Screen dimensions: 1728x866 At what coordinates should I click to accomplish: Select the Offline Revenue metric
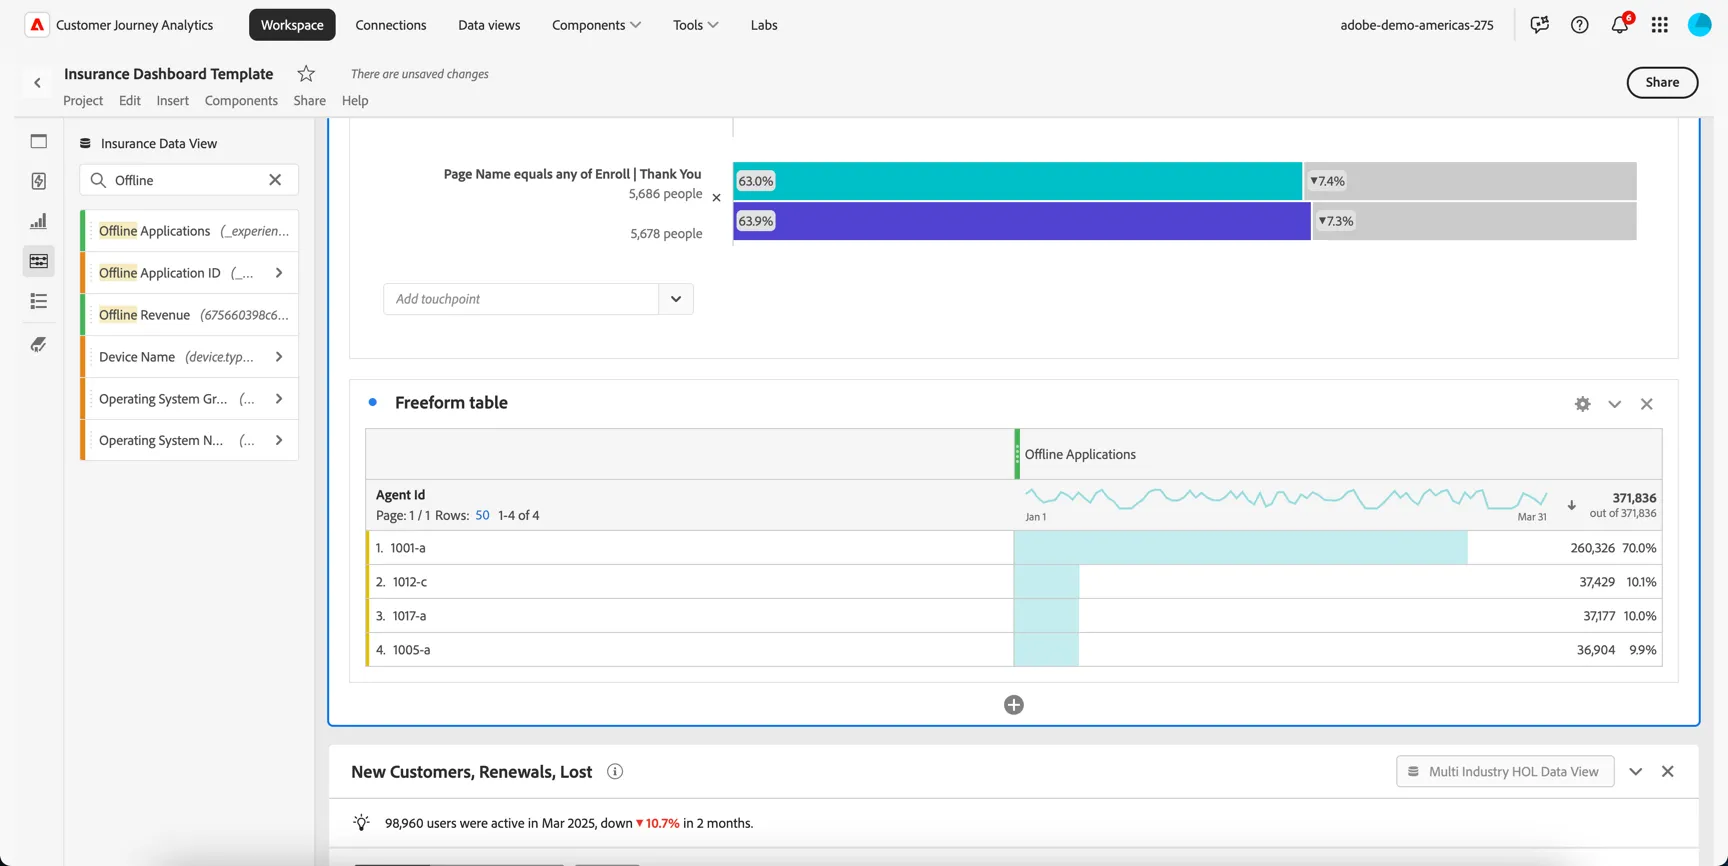[190, 315]
